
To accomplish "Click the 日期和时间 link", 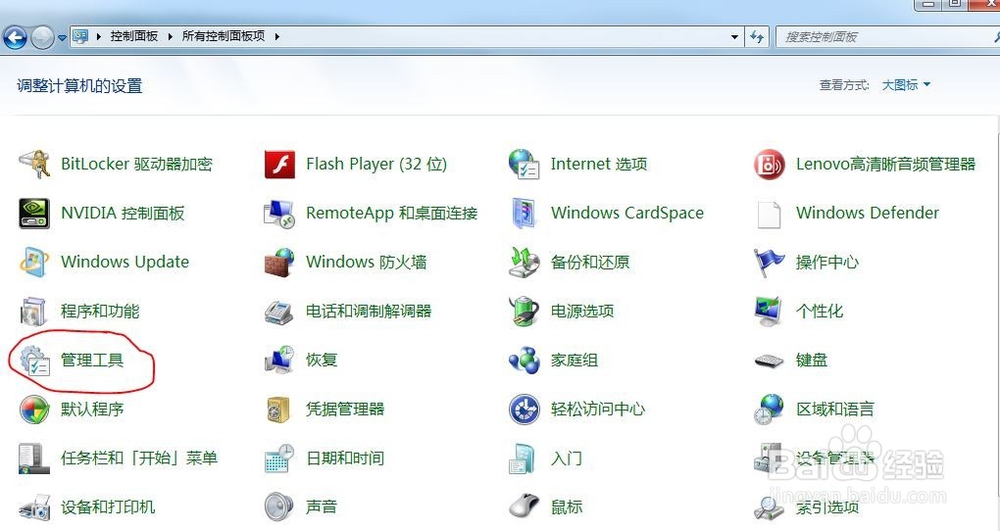I will 345,458.
